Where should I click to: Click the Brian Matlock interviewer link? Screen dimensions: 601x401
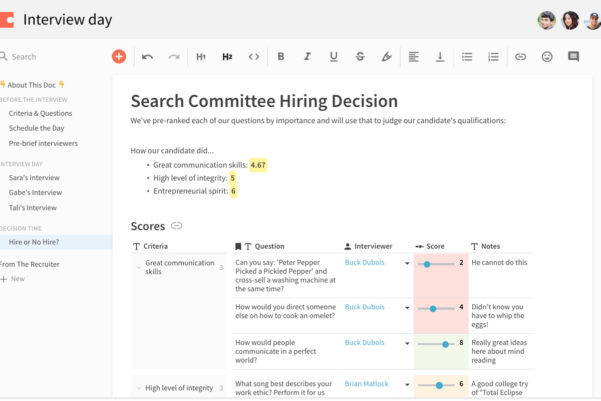367,383
